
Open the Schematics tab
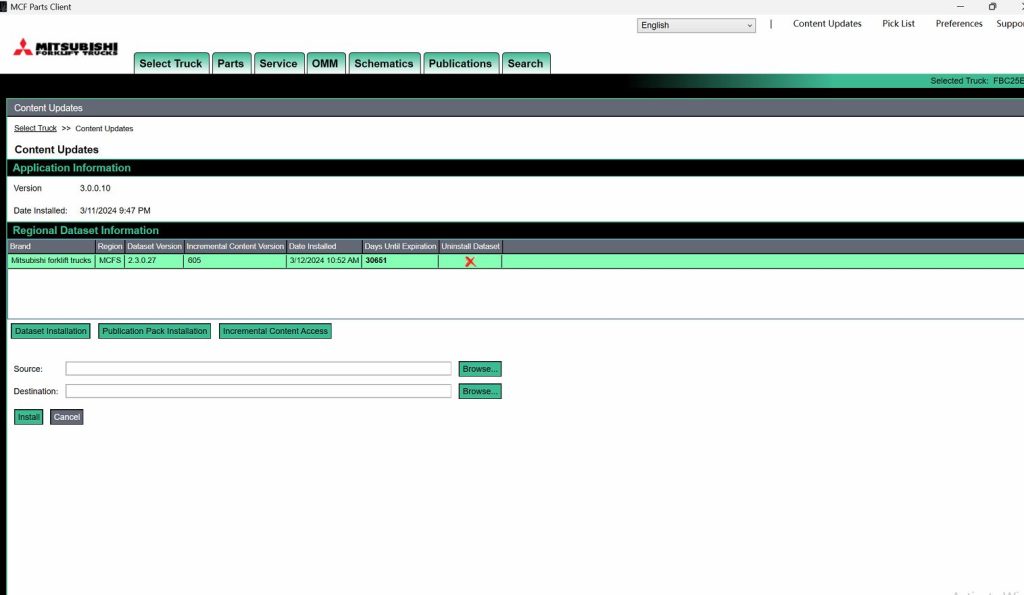tap(384, 62)
